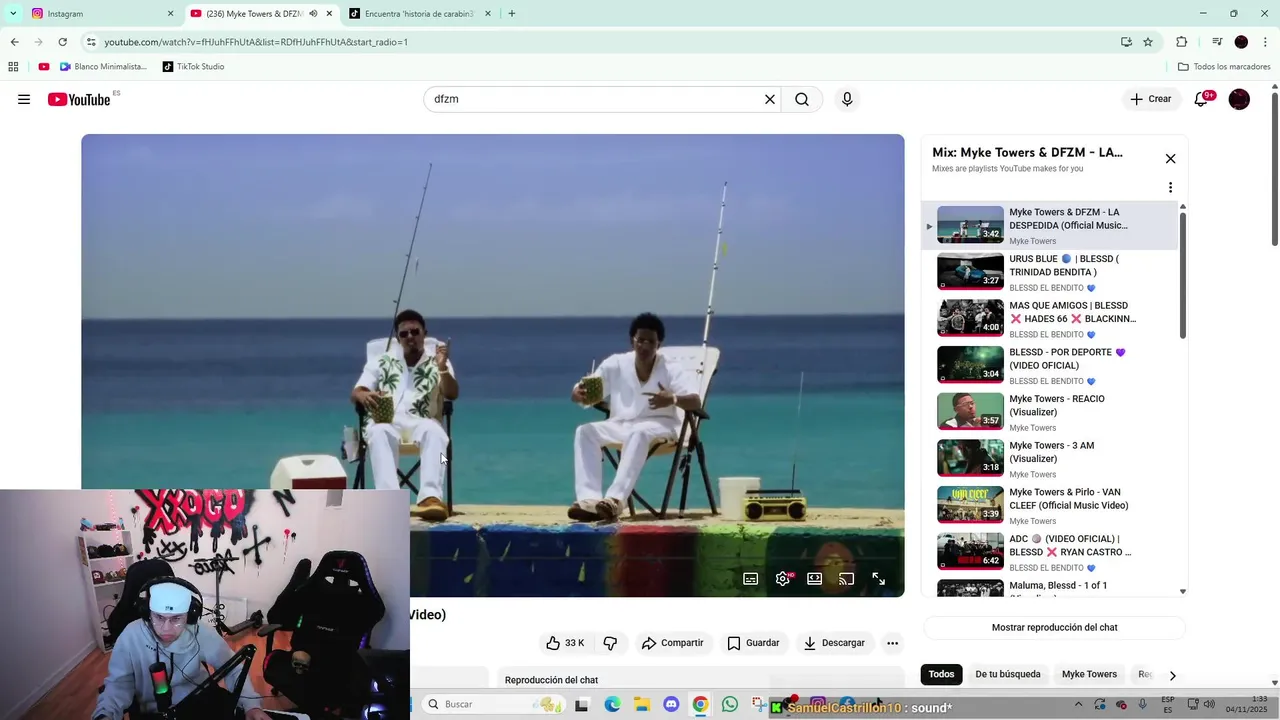The height and width of the screenshot is (720, 1280).
Task: Switch the player to theater mode
Action: (815, 578)
